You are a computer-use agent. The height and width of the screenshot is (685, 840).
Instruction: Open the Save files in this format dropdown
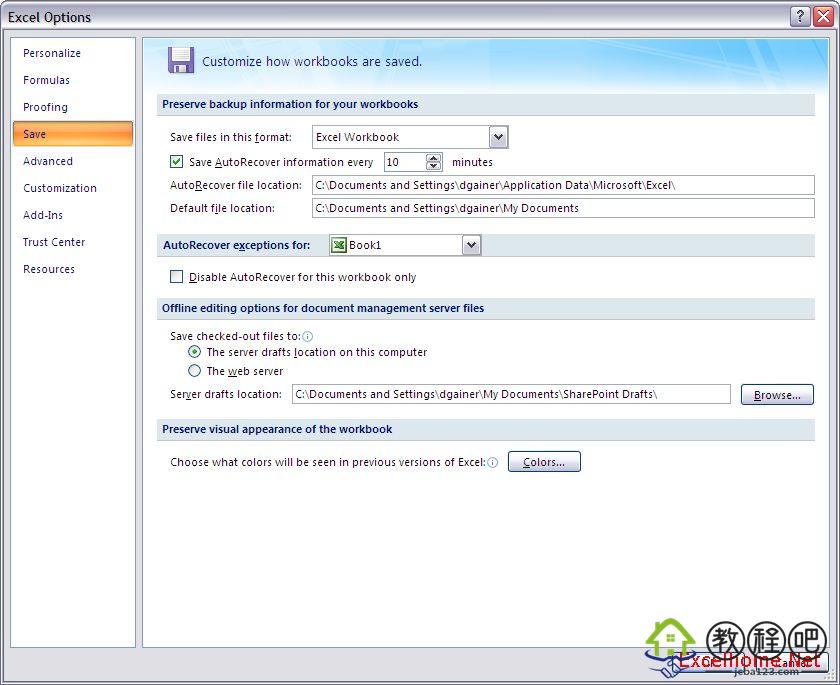pyautogui.click(x=498, y=137)
